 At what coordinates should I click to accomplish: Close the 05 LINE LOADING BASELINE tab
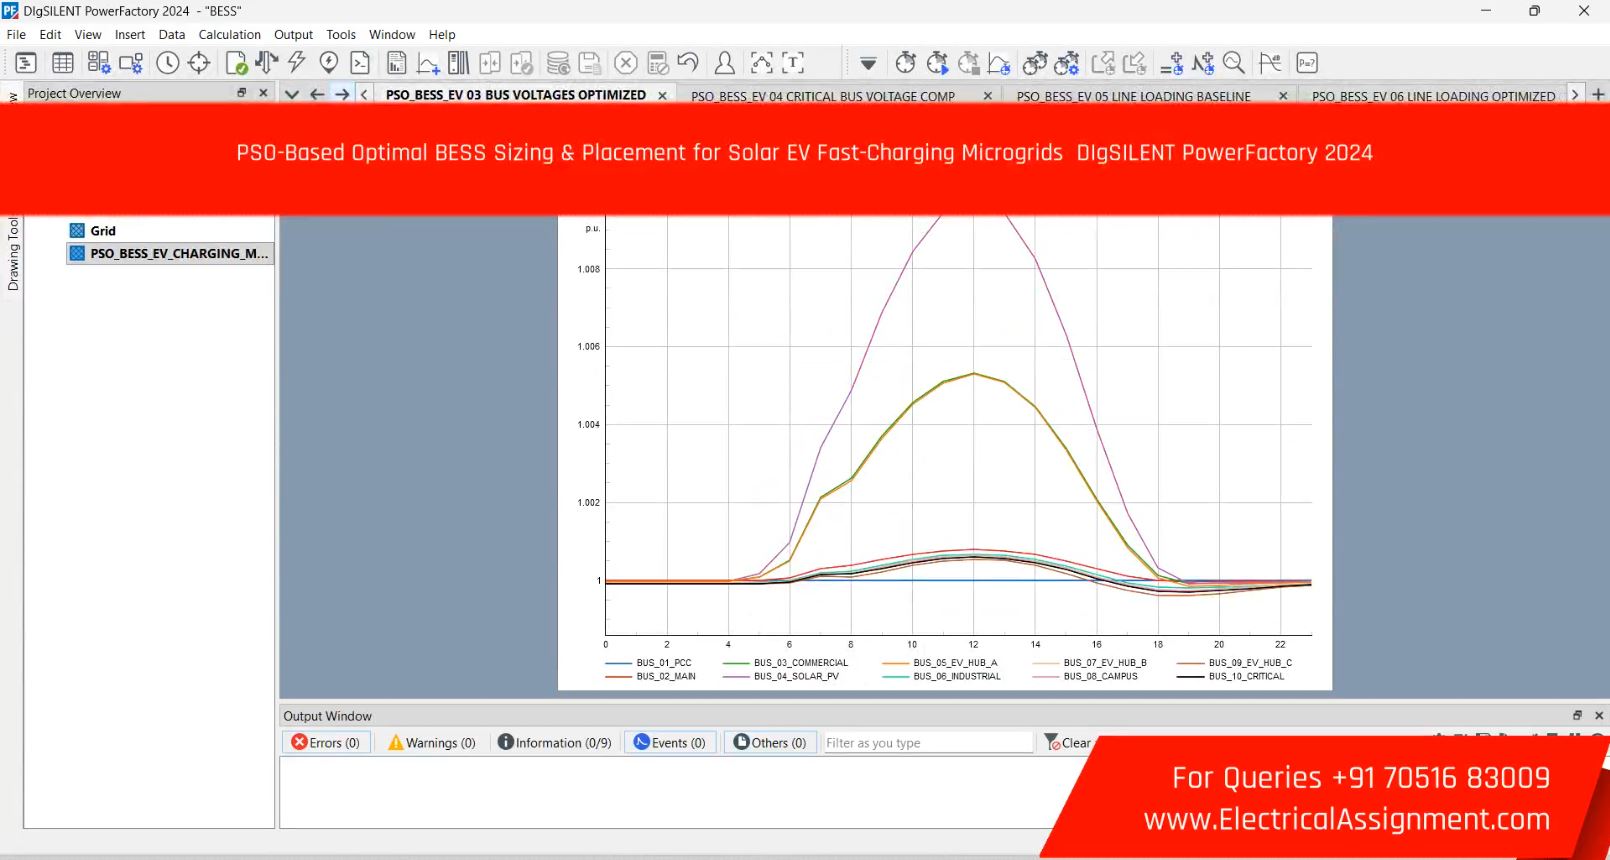(1283, 95)
